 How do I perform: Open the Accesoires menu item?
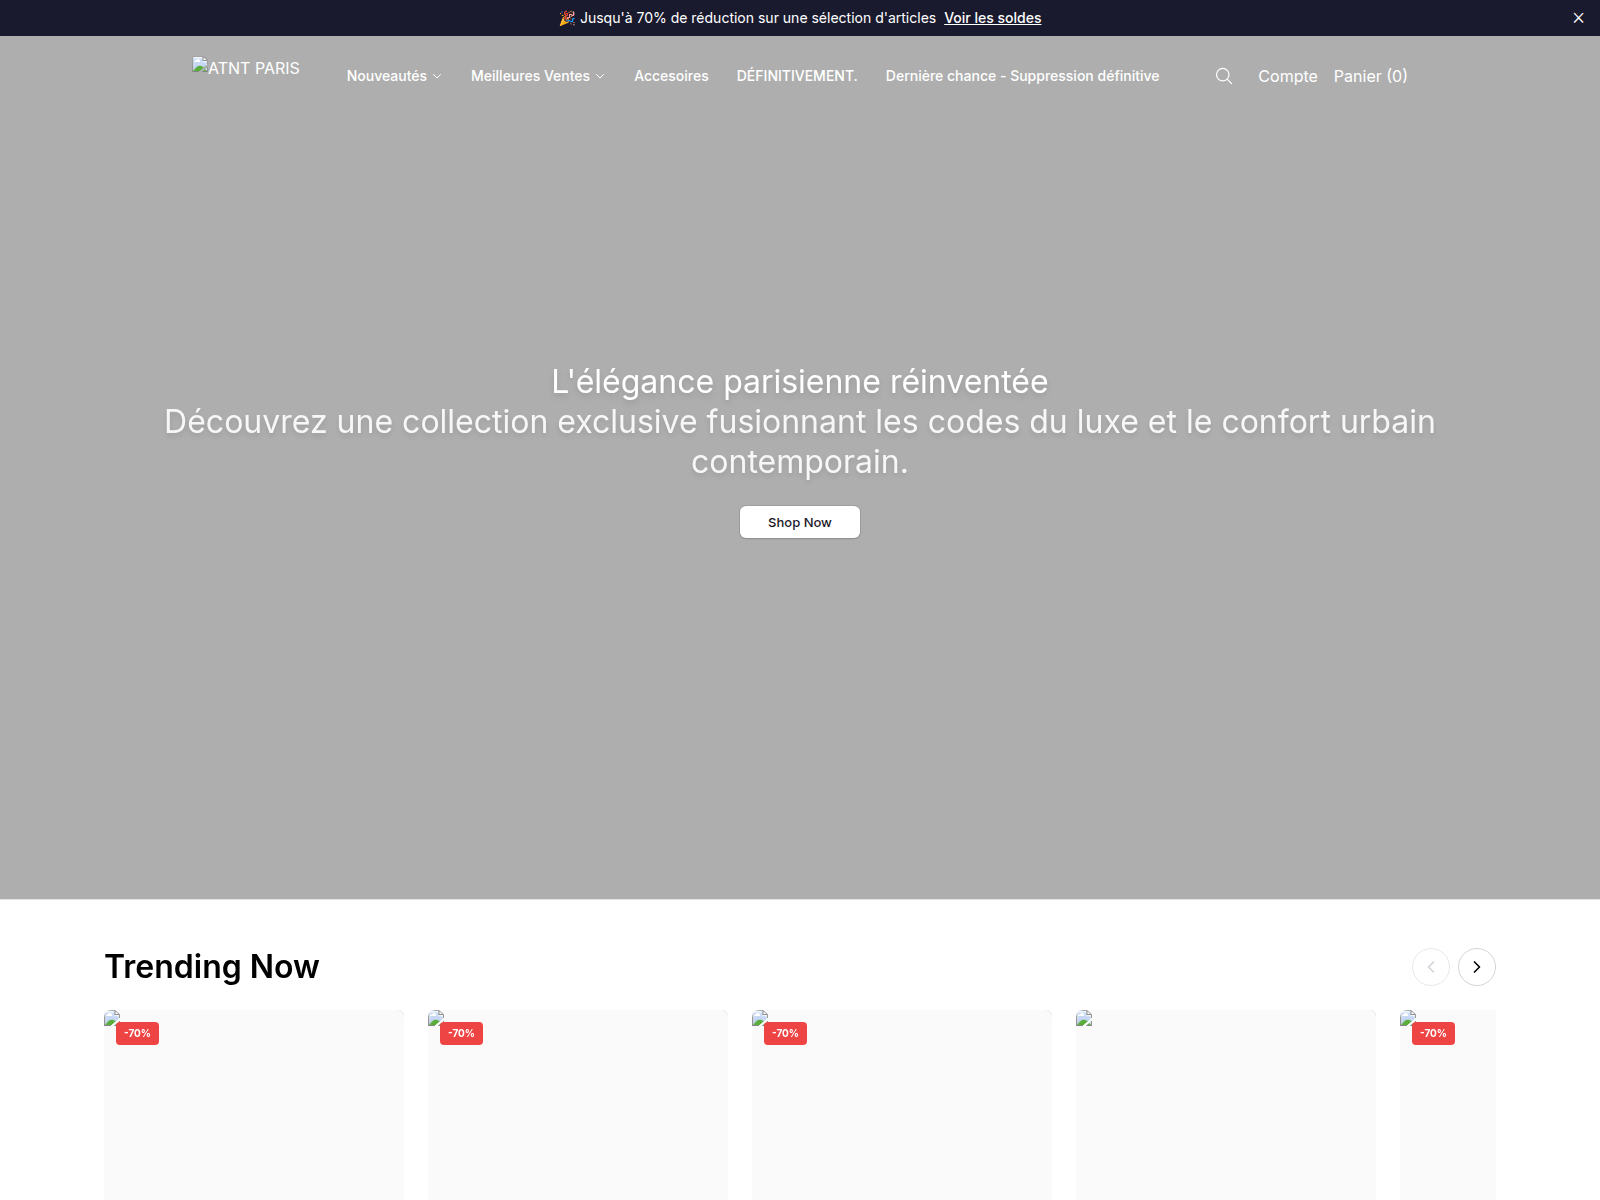point(671,76)
